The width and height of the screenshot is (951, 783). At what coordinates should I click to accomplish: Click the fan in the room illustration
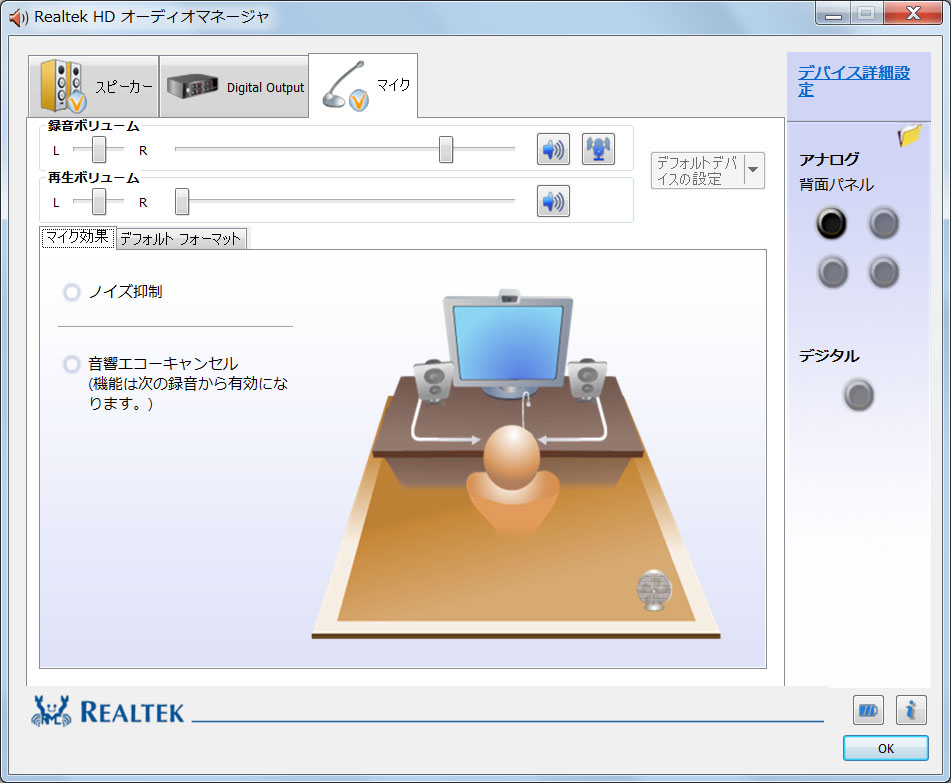(x=654, y=590)
